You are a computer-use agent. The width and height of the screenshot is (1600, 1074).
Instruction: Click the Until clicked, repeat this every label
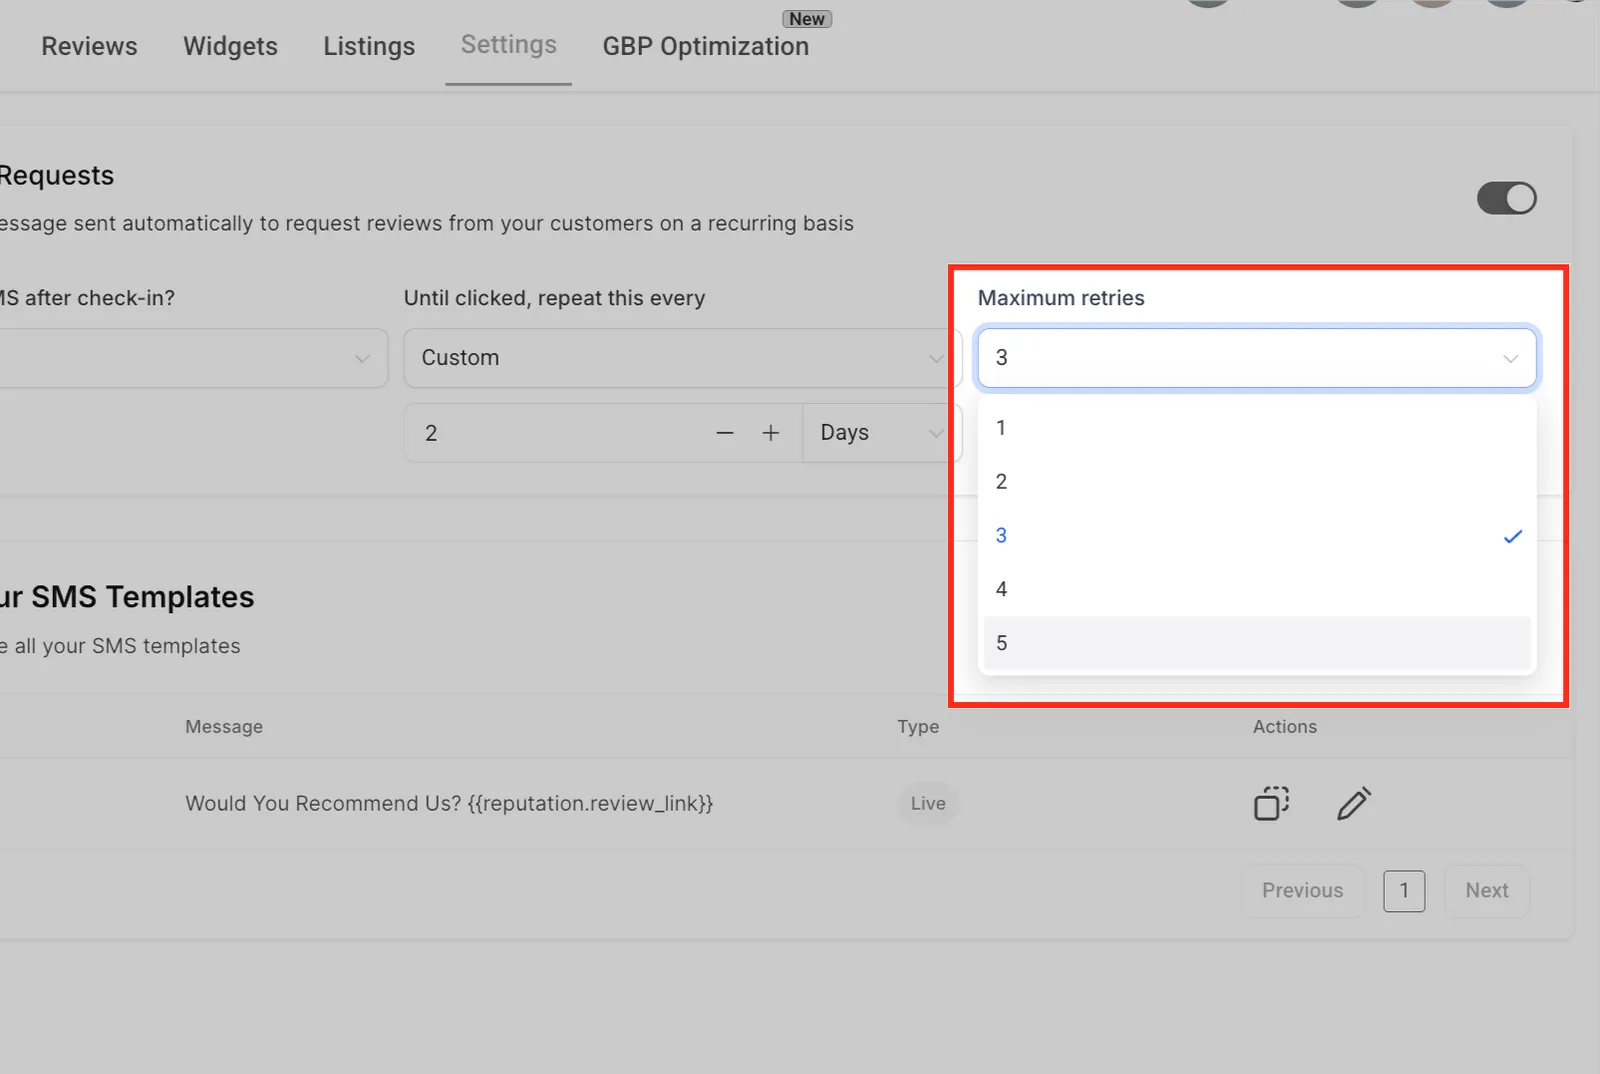(554, 298)
